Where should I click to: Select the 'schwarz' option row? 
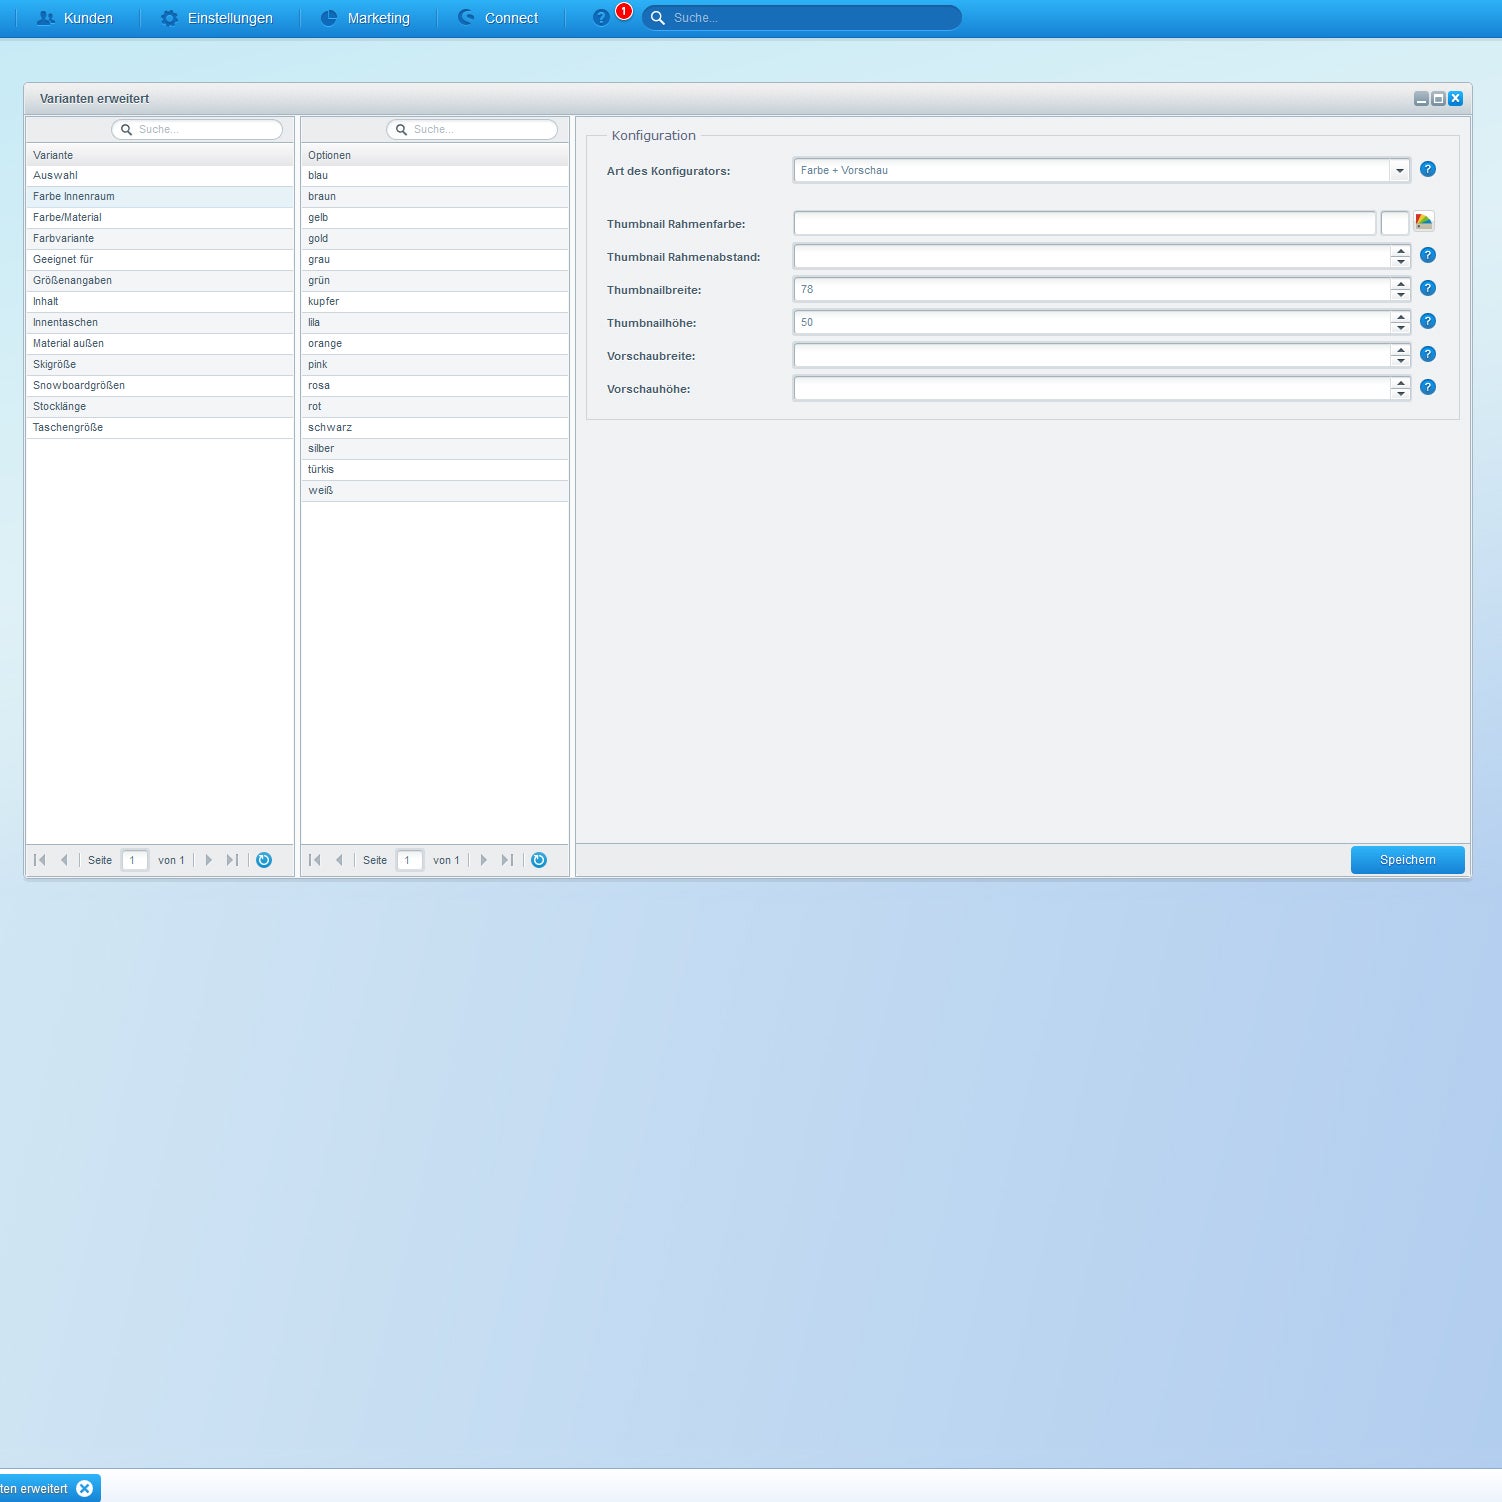[x=435, y=428]
